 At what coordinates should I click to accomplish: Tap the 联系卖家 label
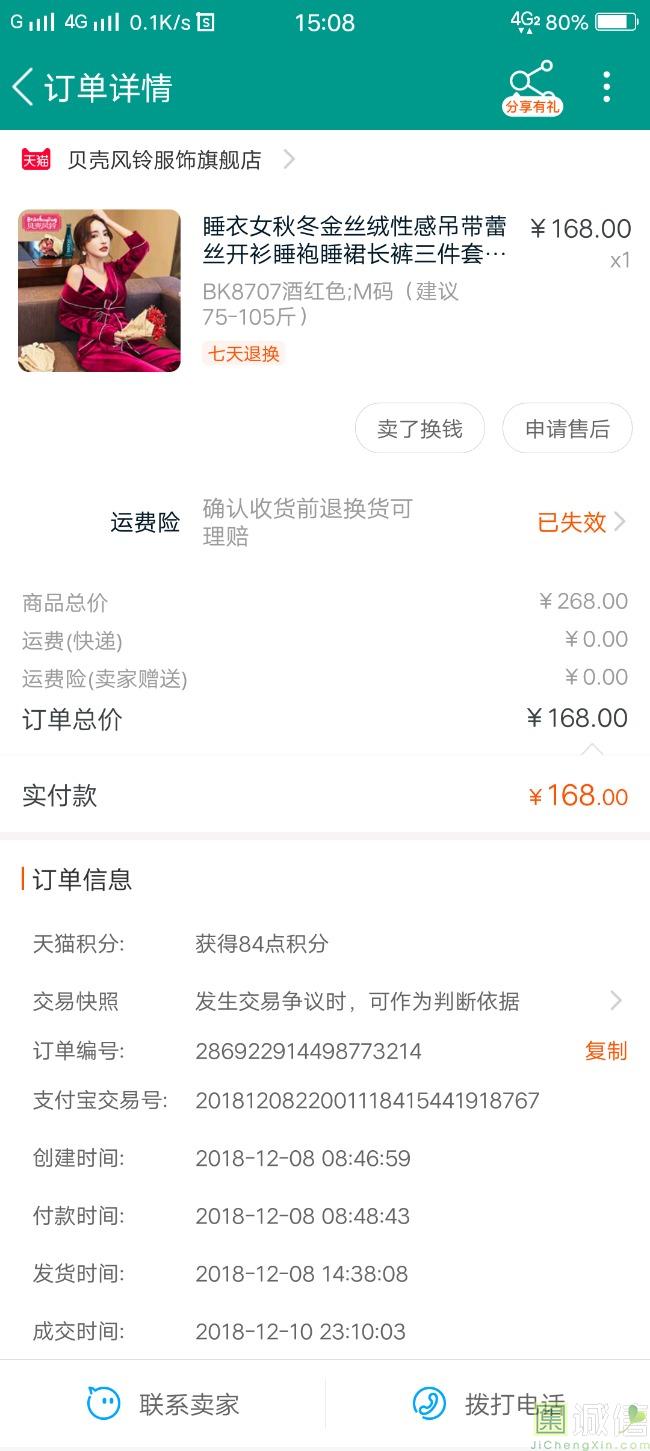(189, 1404)
